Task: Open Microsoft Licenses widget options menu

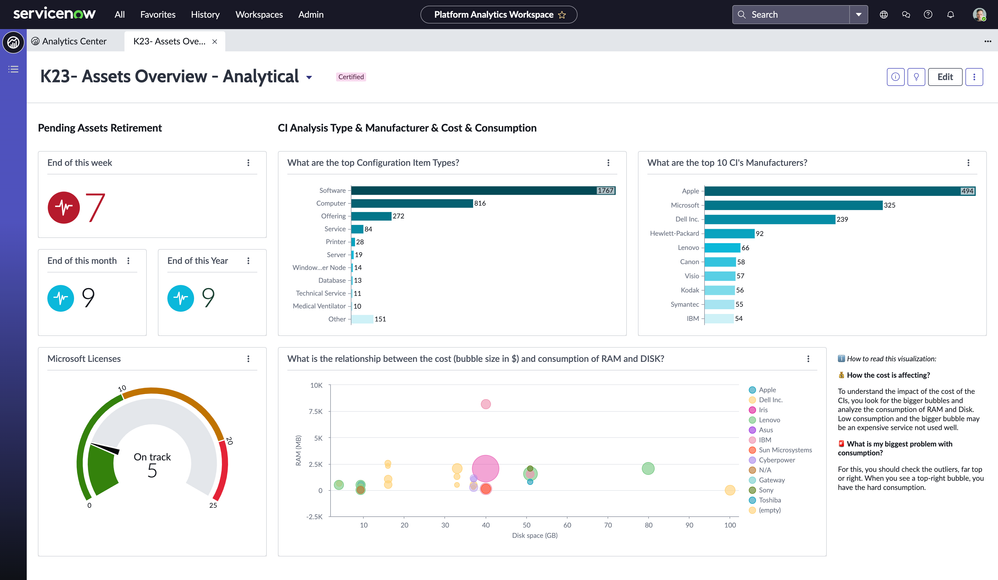Action: tap(248, 359)
